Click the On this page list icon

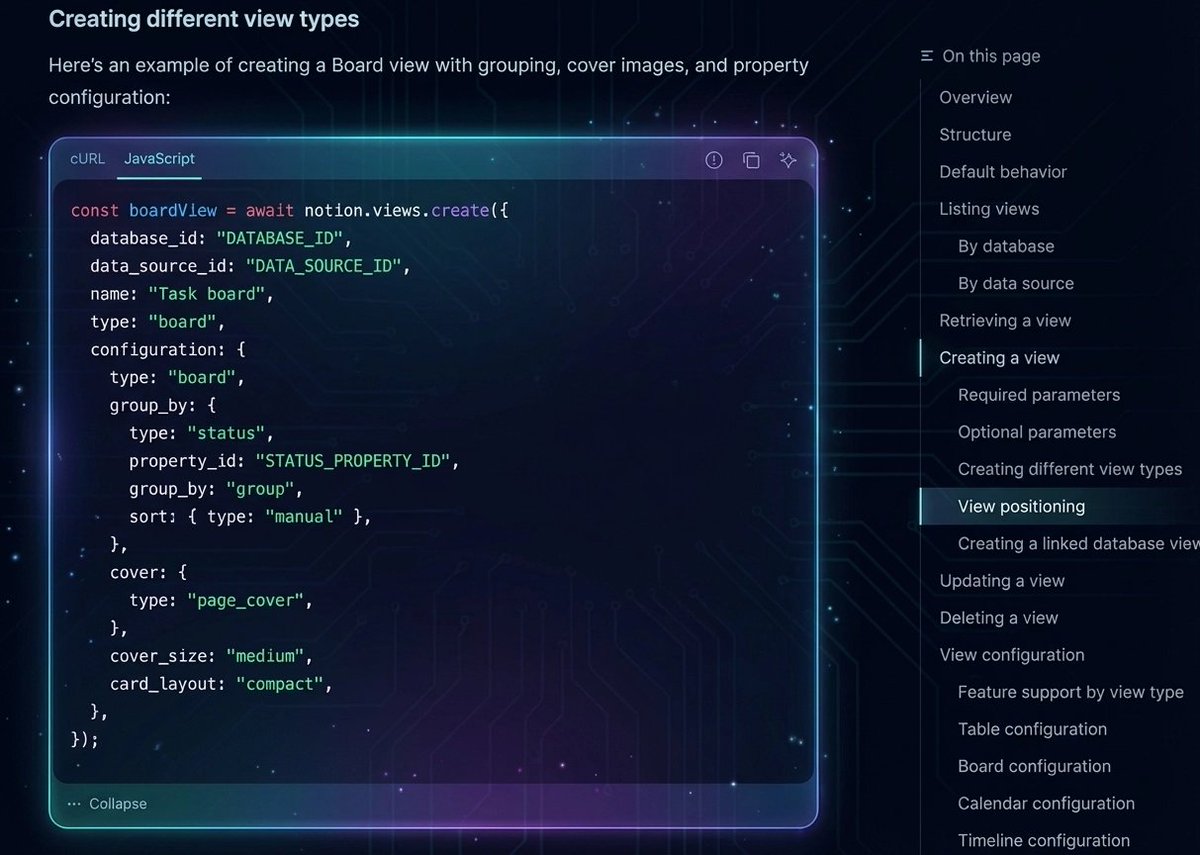pyautogui.click(x=927, y=56)
